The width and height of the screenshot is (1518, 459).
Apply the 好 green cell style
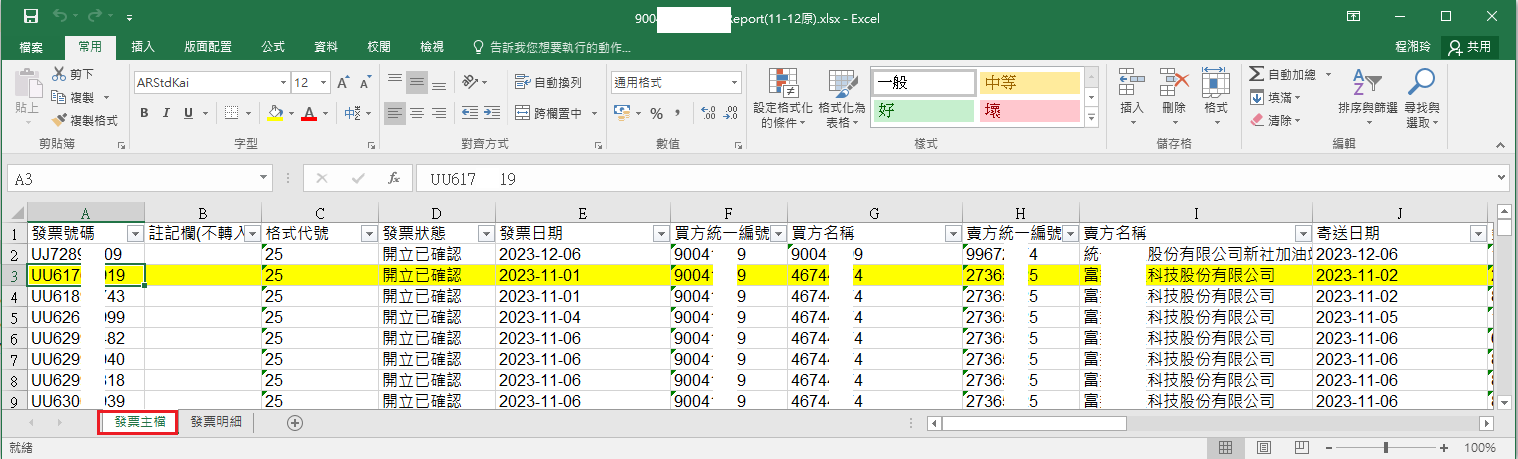(x=922, y=111)
